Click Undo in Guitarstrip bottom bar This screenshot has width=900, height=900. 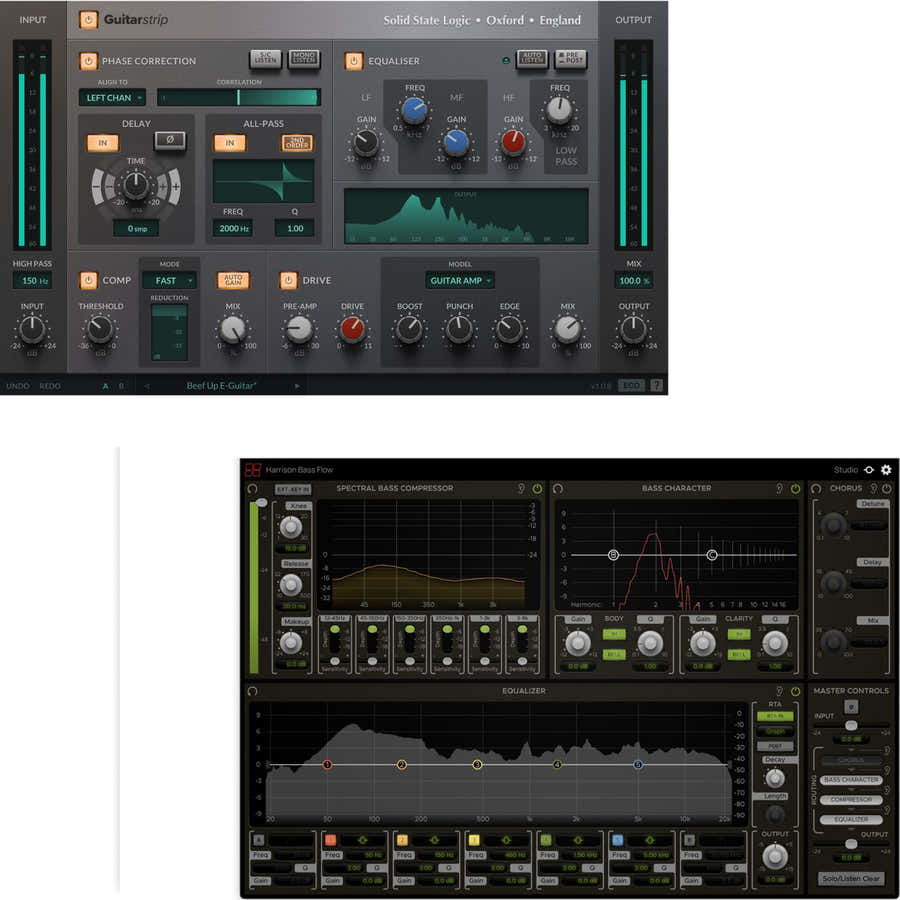tap(18, 386)
